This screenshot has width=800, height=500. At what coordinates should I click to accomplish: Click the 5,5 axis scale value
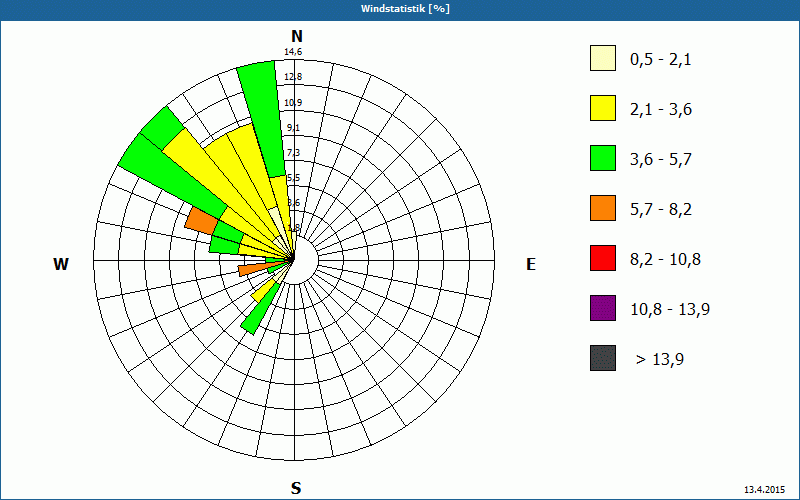(x=293, y=178)
